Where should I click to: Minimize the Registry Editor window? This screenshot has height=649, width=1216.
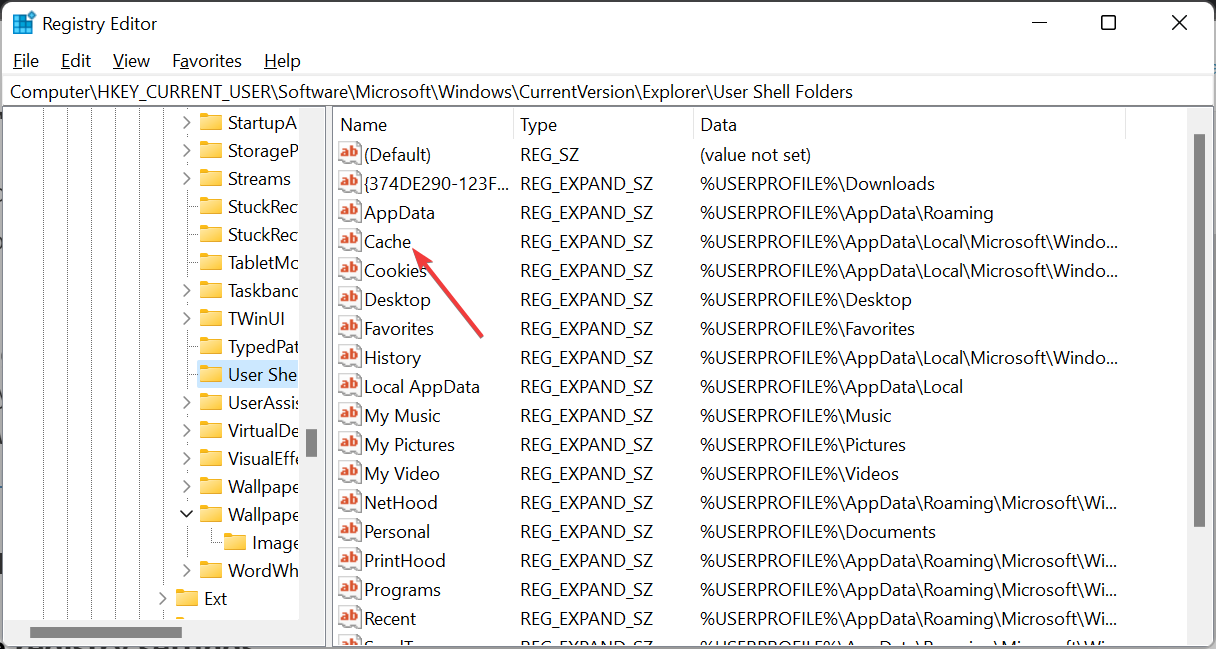point(1039,23)
